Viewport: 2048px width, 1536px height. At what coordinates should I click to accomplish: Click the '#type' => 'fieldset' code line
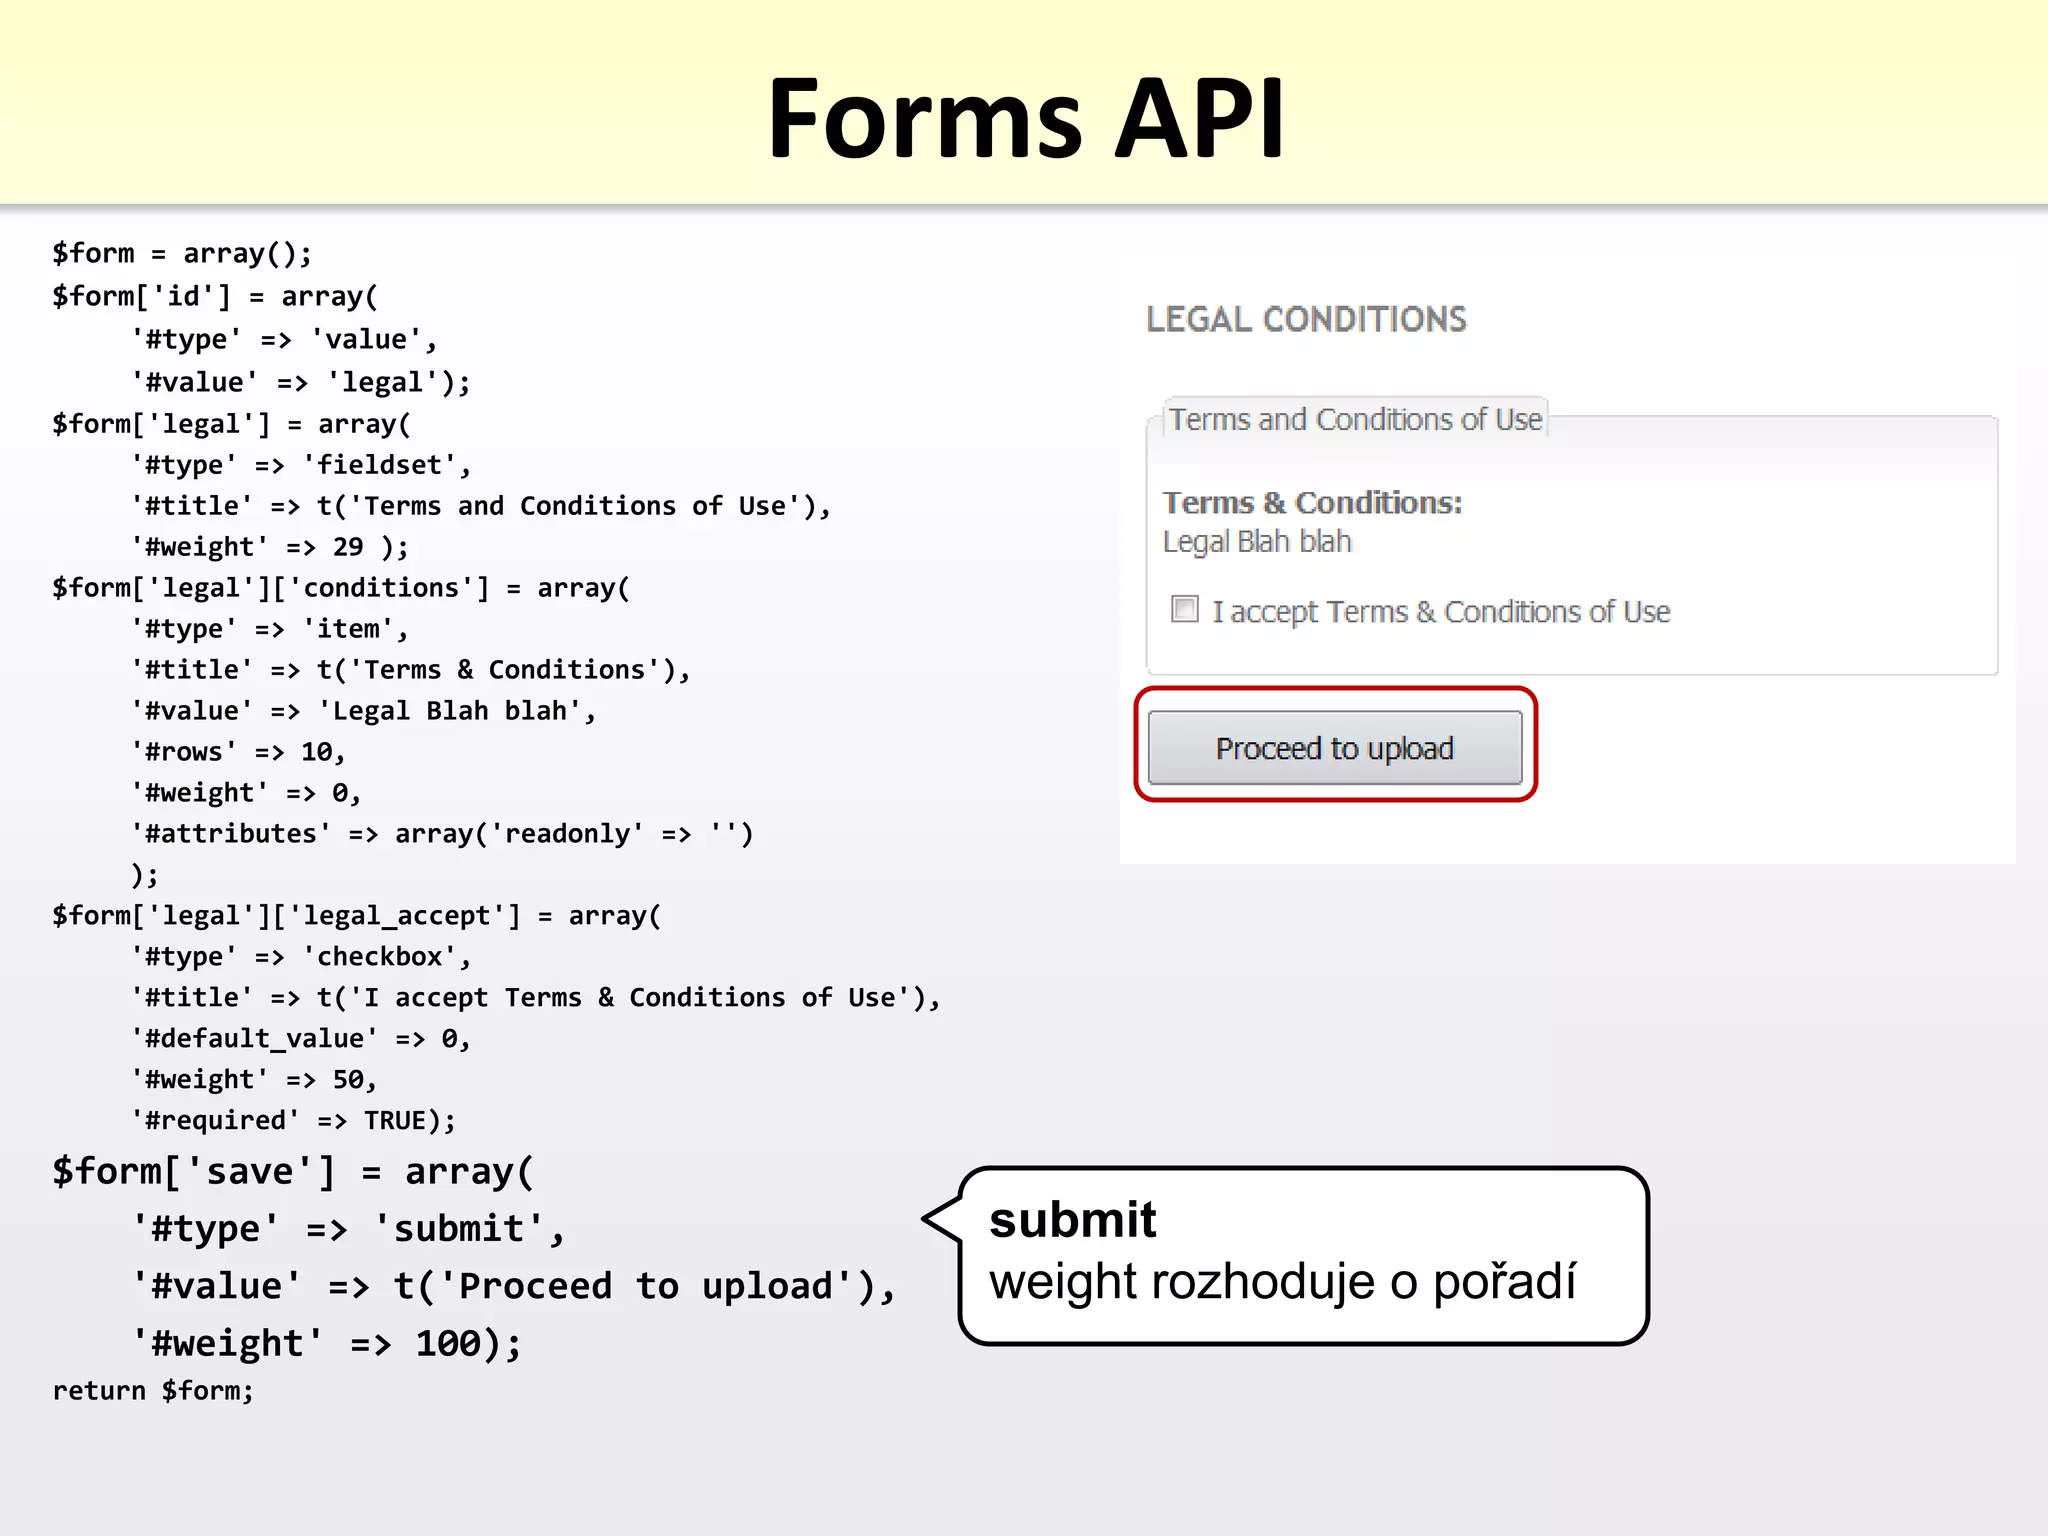pos(300,465)
